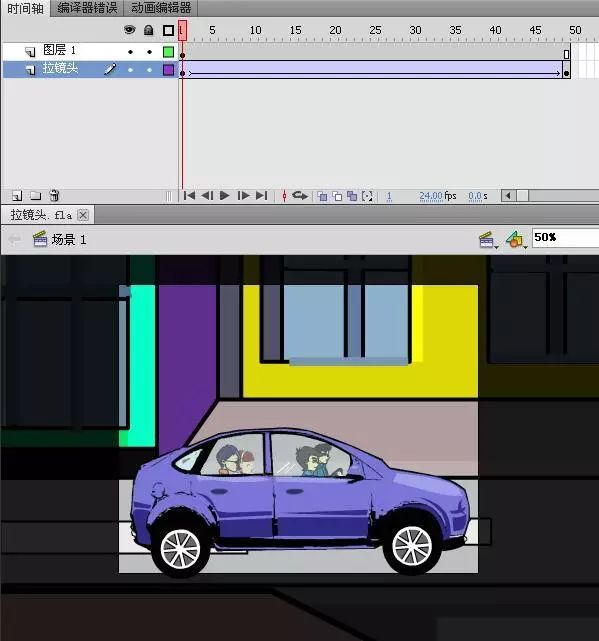Image resolution: width=599 pixels, height=641 pixels.
Task: Play the timeline animation
Action: tap(224, 196)
